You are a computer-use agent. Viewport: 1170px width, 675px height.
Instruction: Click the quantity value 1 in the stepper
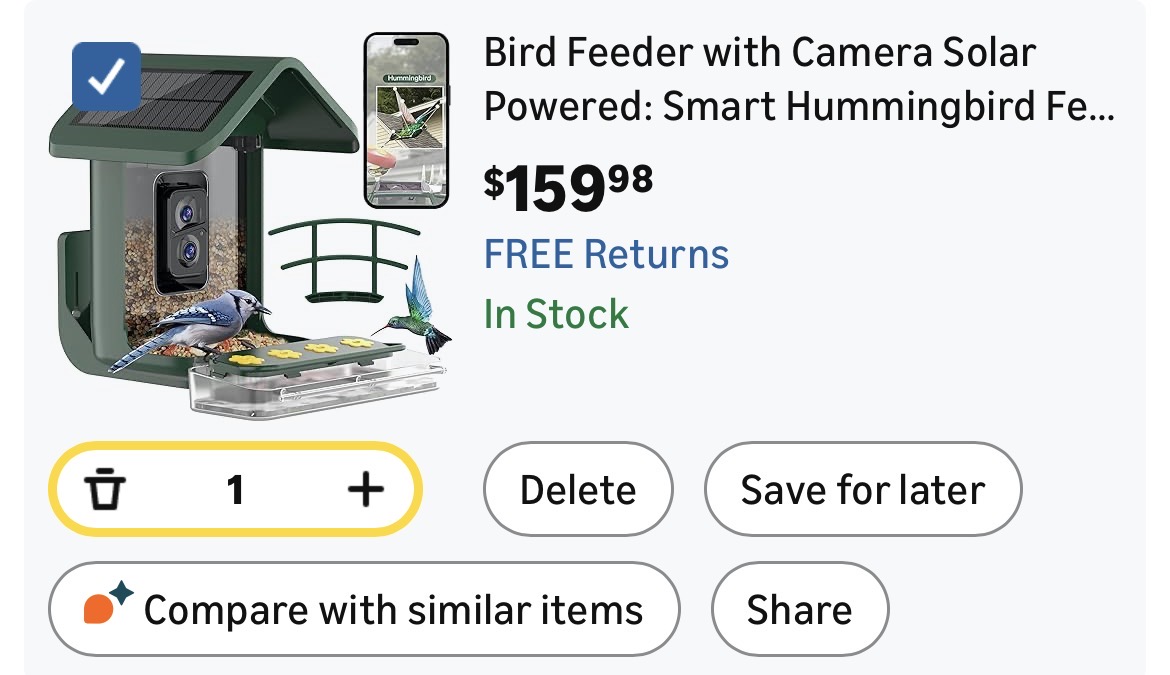pos(235,490)
